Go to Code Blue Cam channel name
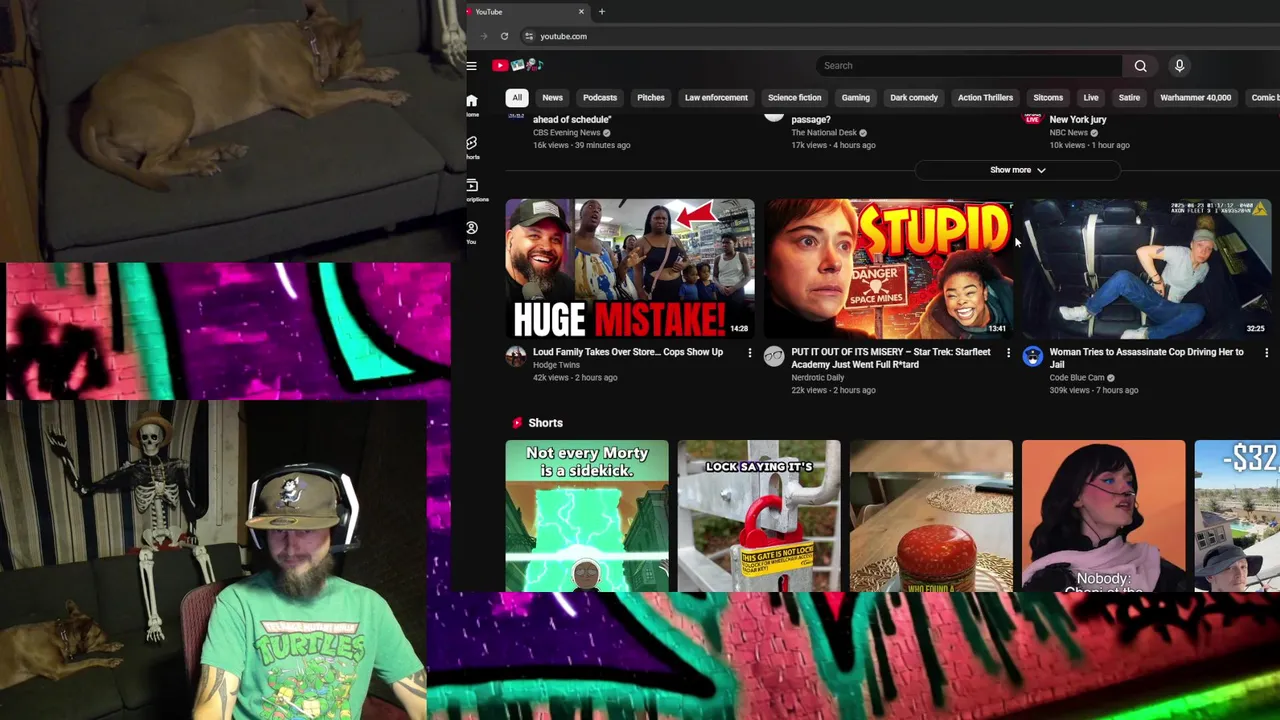 1077,378
